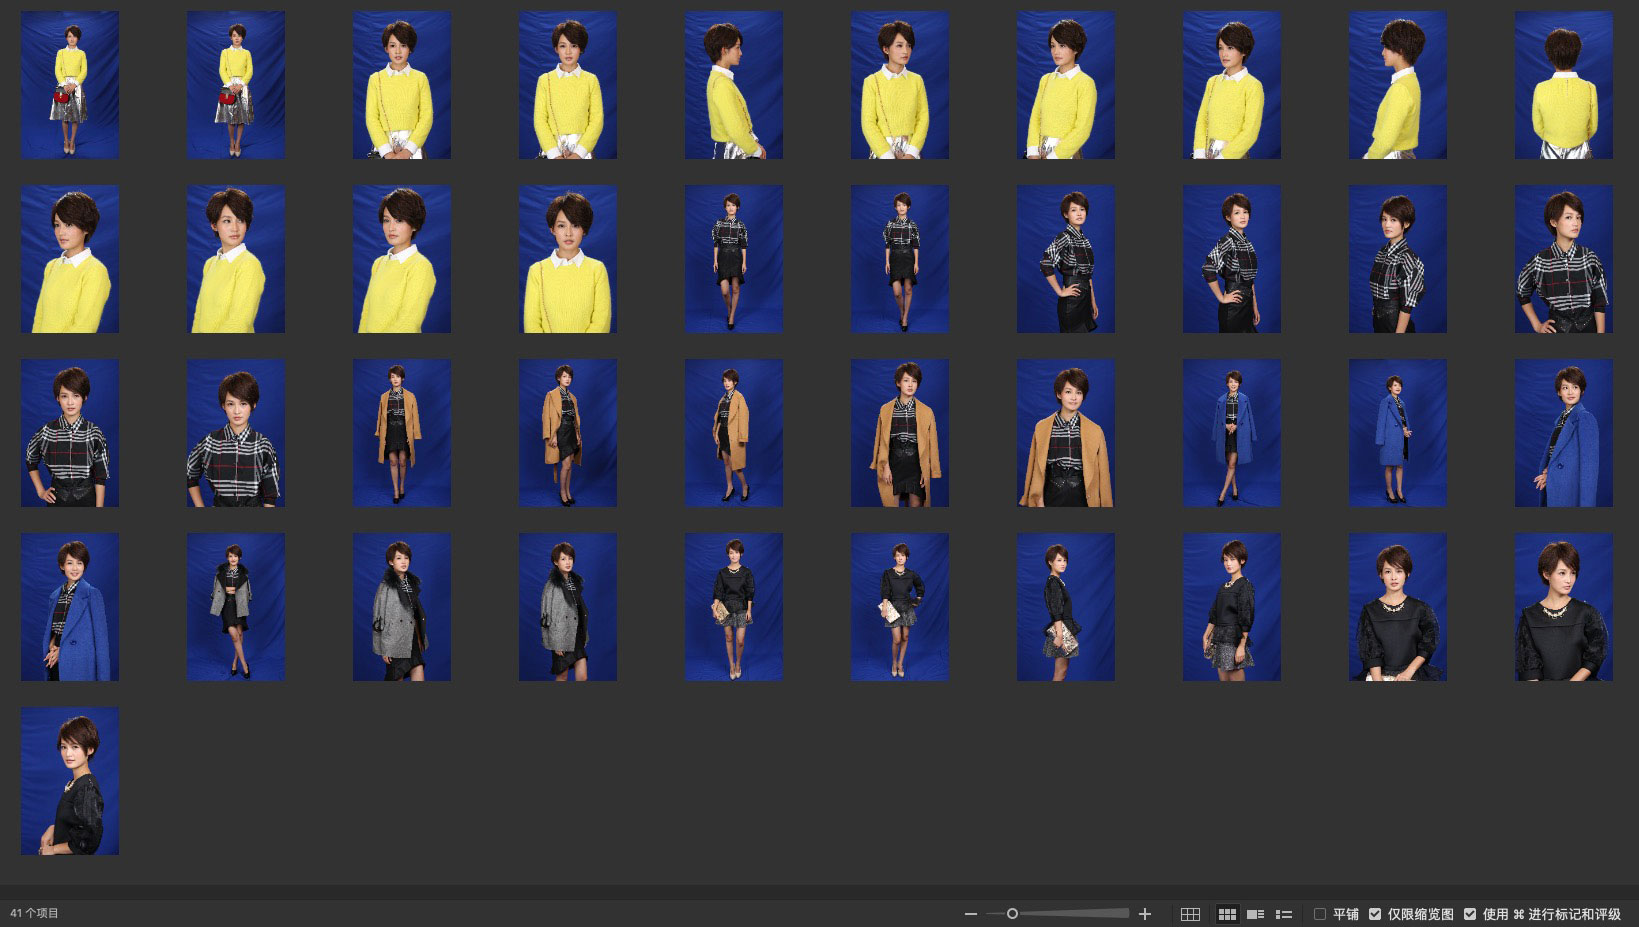Click the plus icon to enlarge thumbnails
The height and width of the screenshot is (927, 1639).
click(1145, 914)
